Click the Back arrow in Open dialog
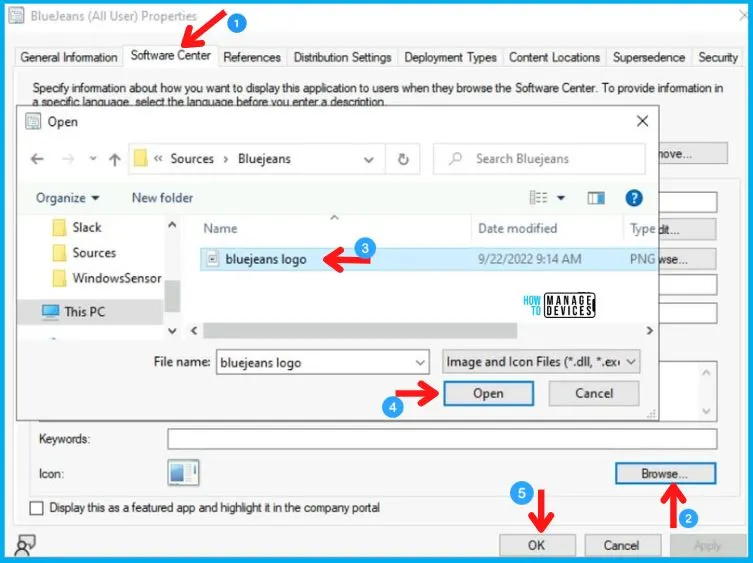This screenshot has width=753, height=563. (37, 159)
